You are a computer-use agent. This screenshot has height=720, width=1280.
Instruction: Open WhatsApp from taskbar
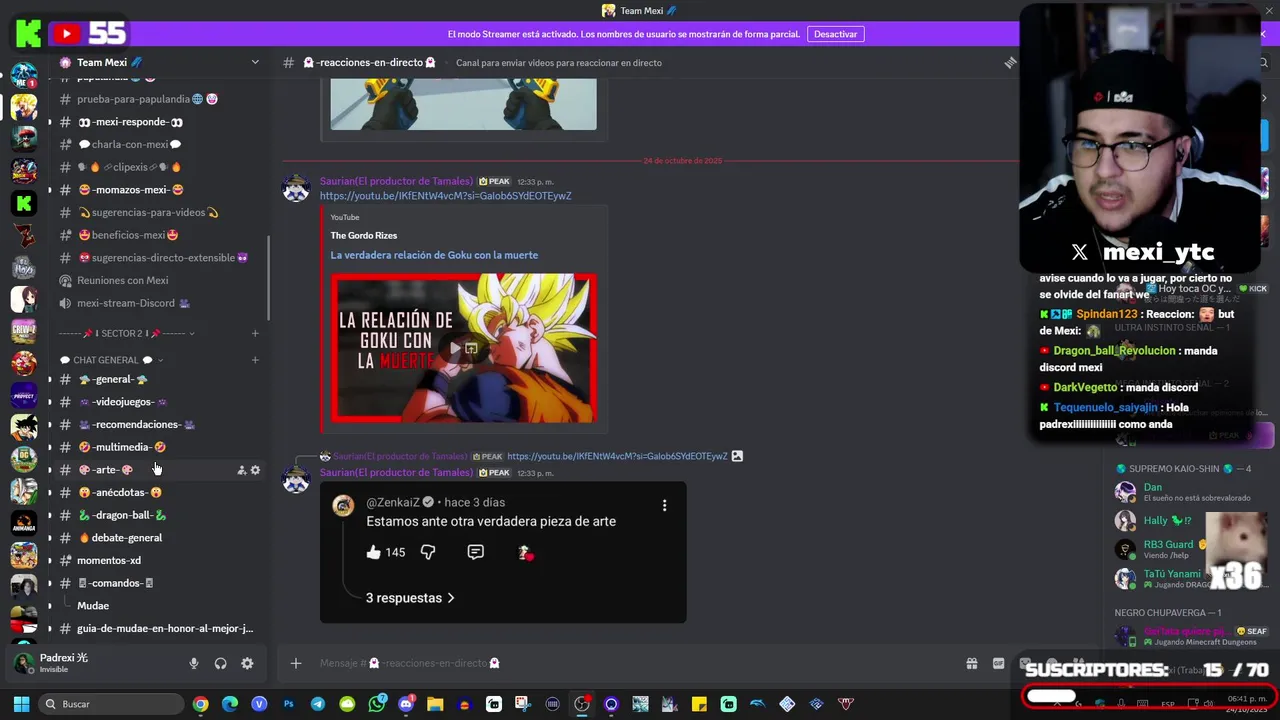(x=377, y=704)
